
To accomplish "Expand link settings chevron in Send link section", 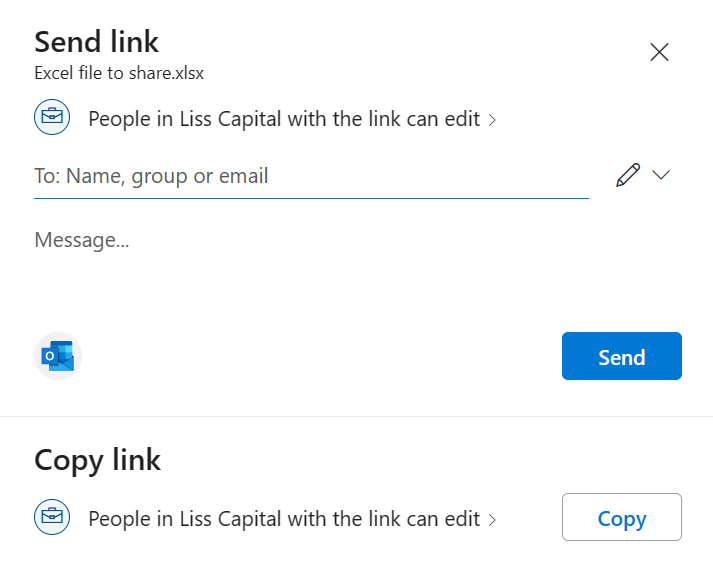I will point(492,120).
